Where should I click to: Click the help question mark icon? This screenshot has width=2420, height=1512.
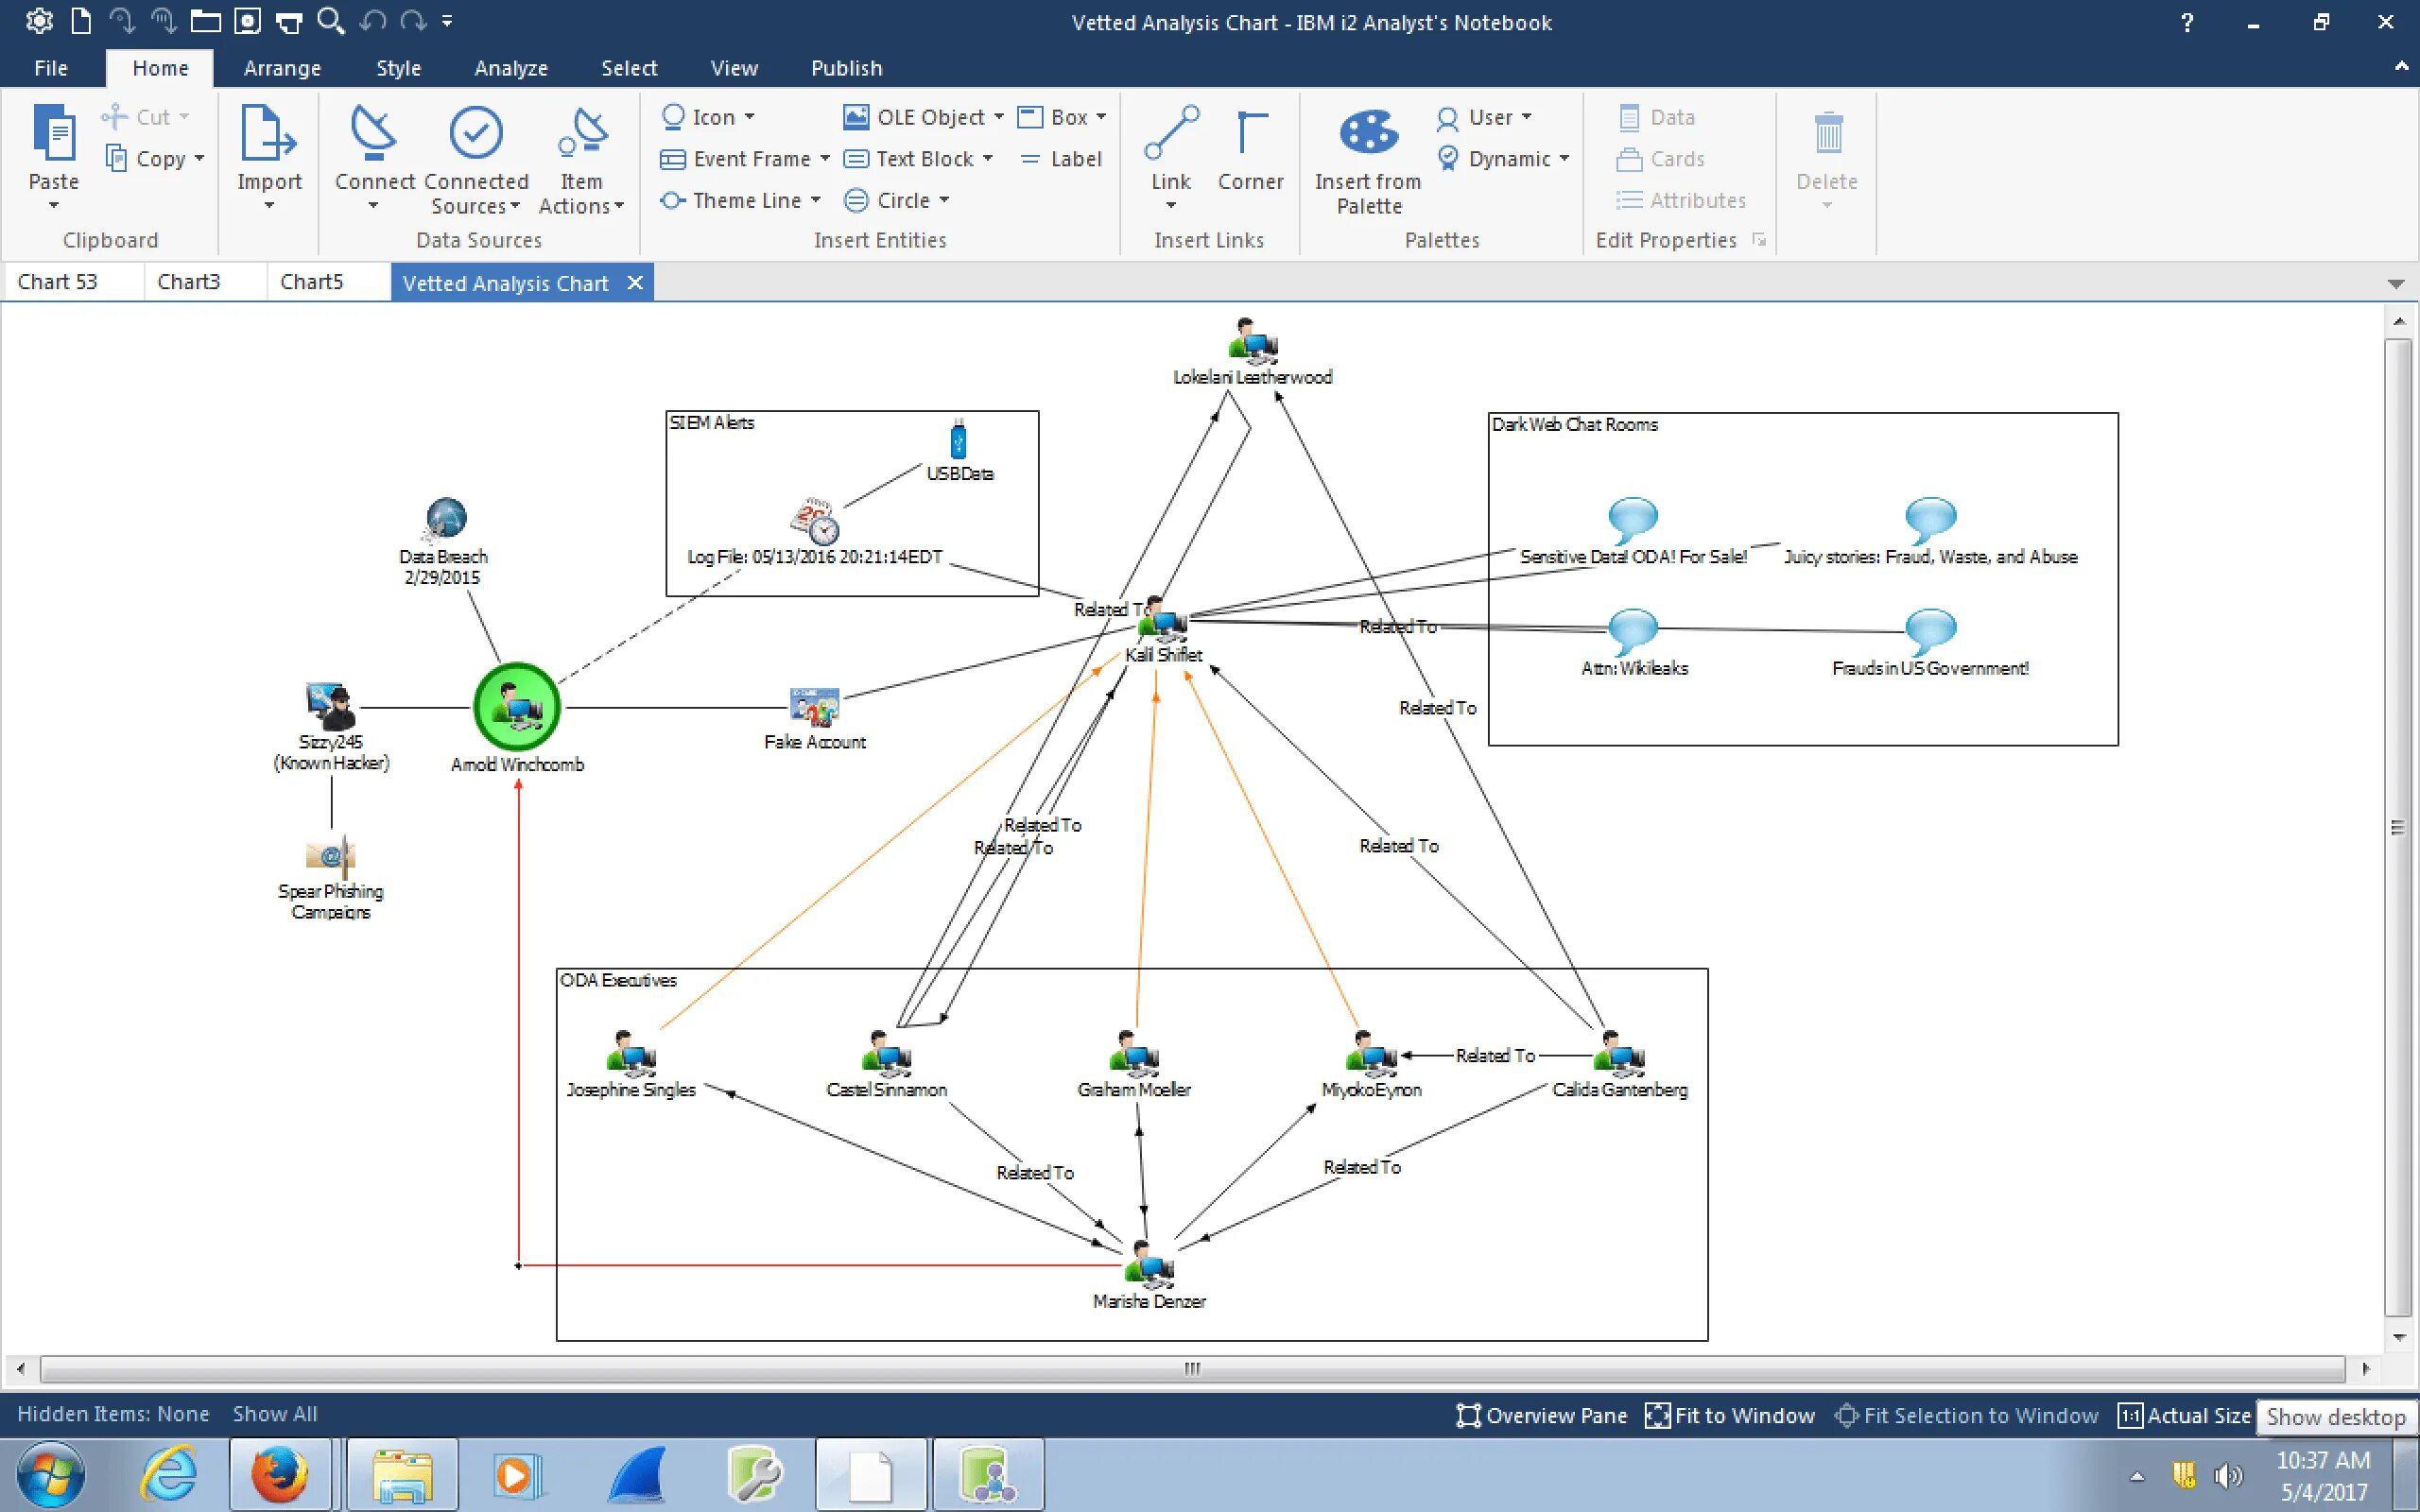[x=2187, y=22]
